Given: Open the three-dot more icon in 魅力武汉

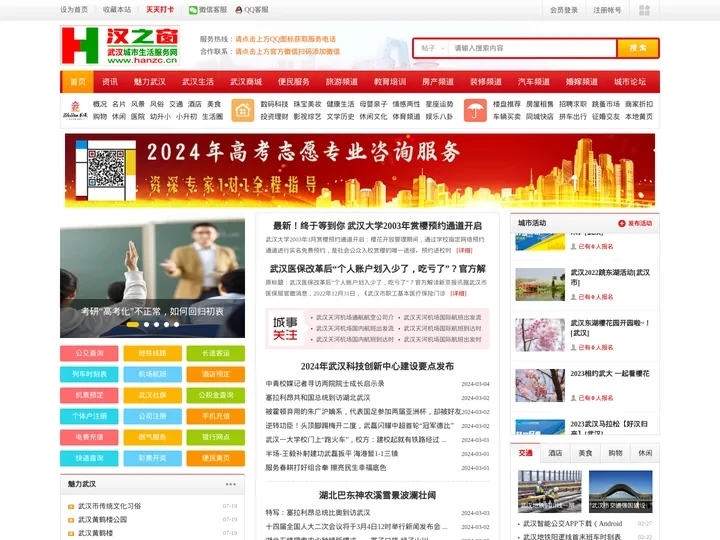Looking at the screenshot, I should click(231, 484).
